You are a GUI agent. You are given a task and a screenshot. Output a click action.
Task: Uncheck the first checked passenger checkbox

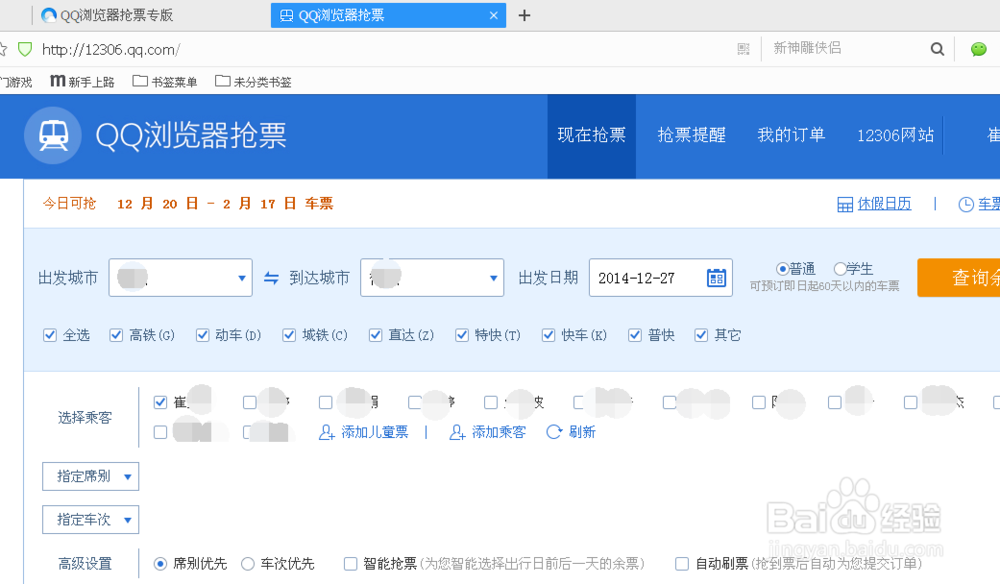point(160,402)
